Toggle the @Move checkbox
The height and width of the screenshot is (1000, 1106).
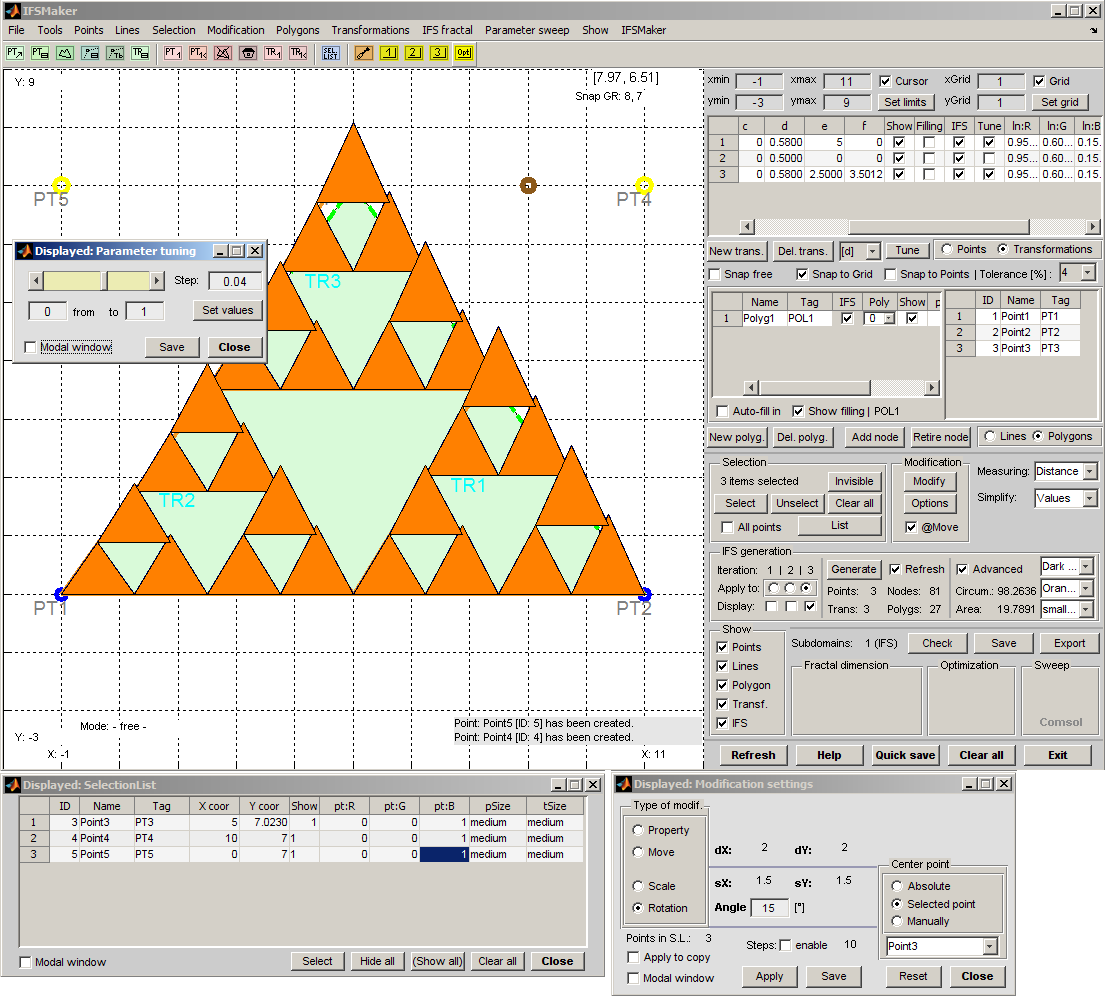point(911,528)
